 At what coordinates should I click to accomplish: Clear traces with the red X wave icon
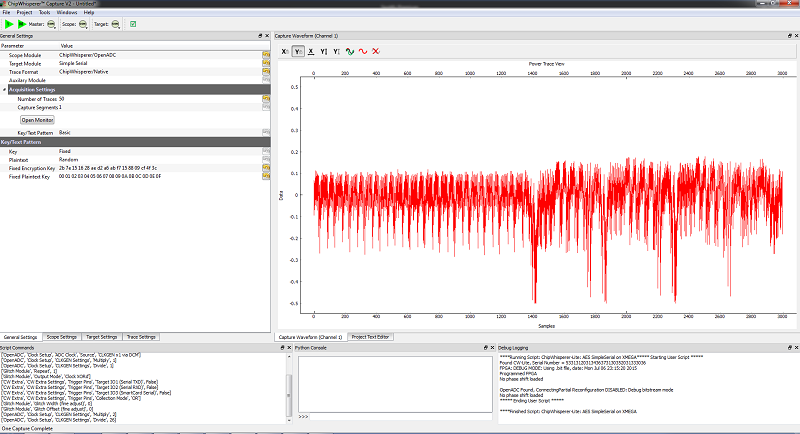375,51
